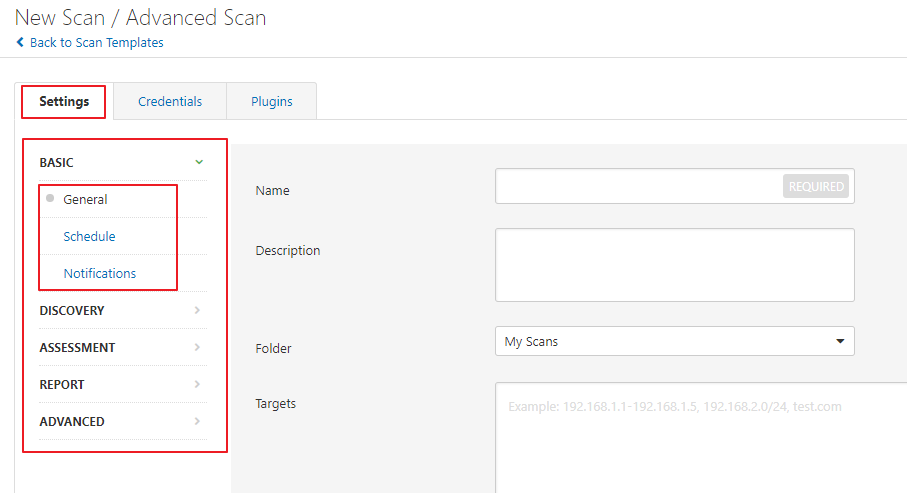Focus the Description text area
The width and height of the screenshot is (907, 493).
click(x=674, y=265)
